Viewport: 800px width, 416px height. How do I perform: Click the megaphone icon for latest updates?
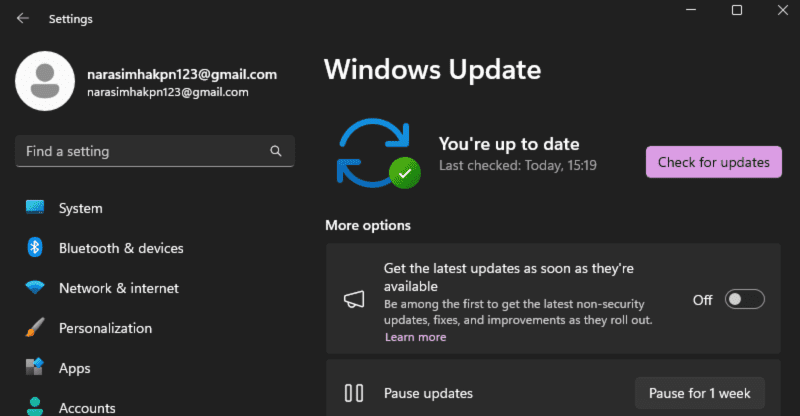(353, 299)
